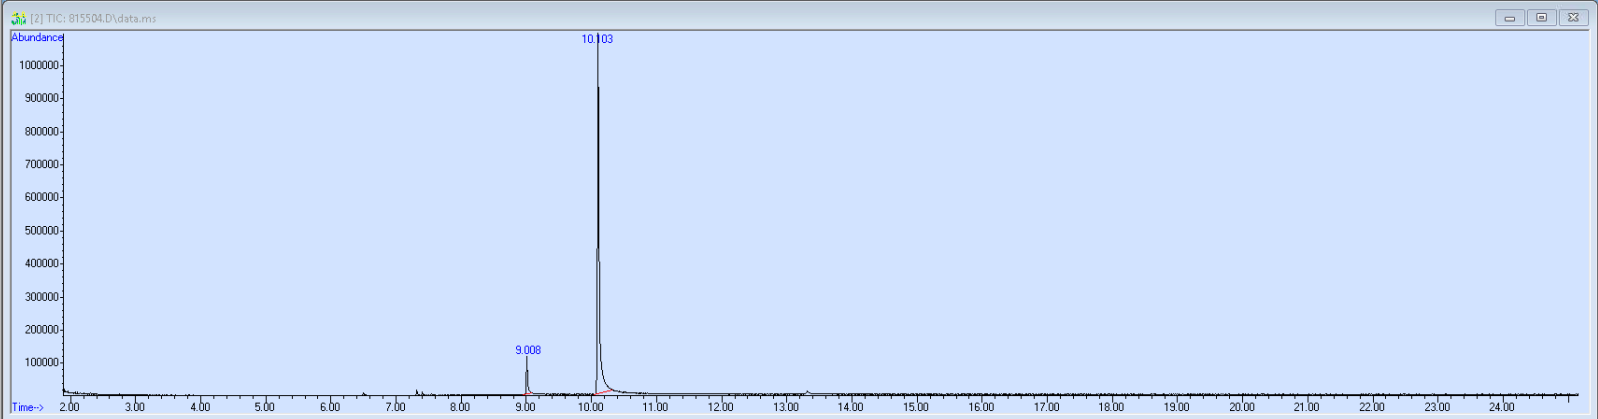Click the 7.00 time axis value

tap(395, 407)
